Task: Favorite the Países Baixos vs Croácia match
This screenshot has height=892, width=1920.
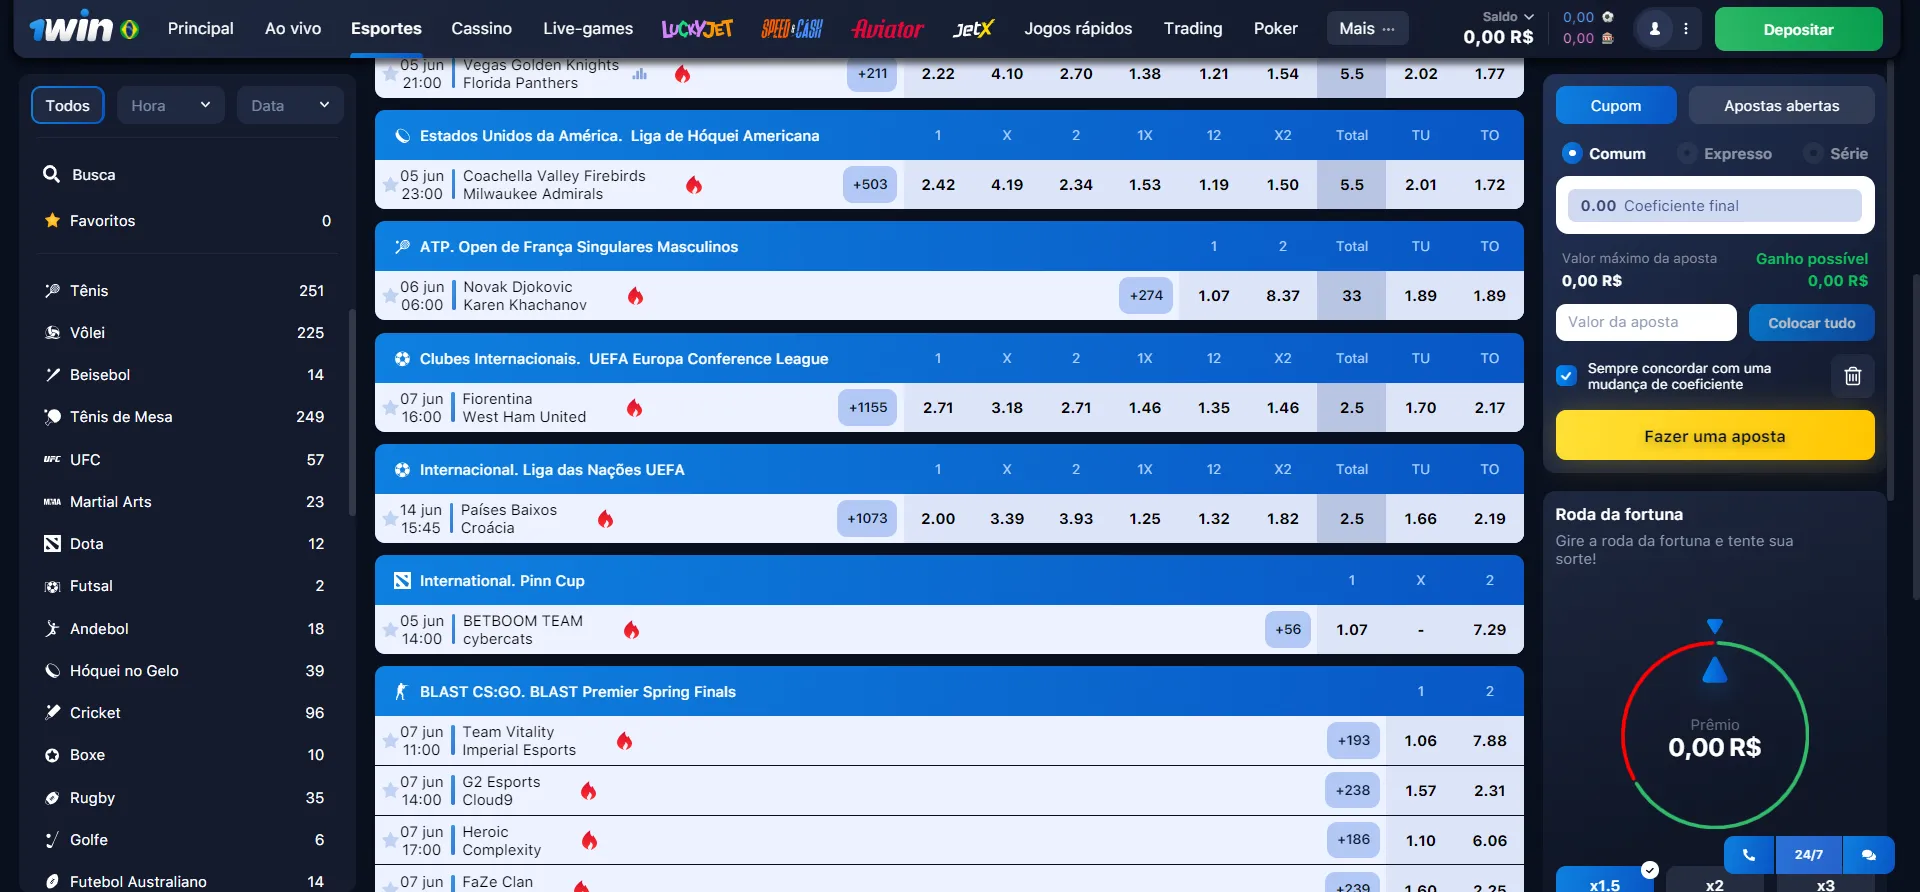Action: [x=389, y=519]
